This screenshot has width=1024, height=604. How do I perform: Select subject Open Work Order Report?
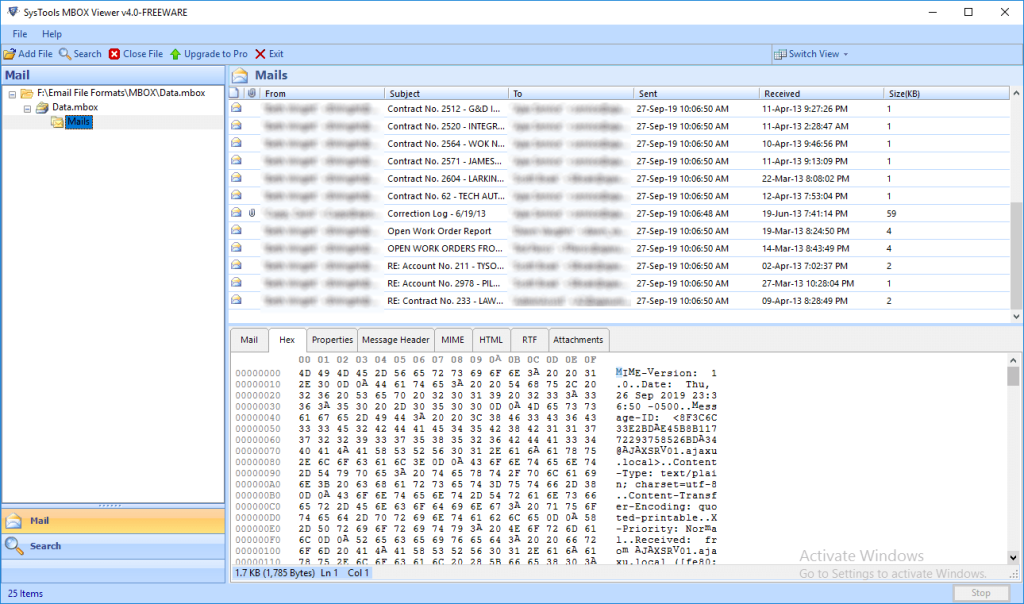[x=439, y=231]
